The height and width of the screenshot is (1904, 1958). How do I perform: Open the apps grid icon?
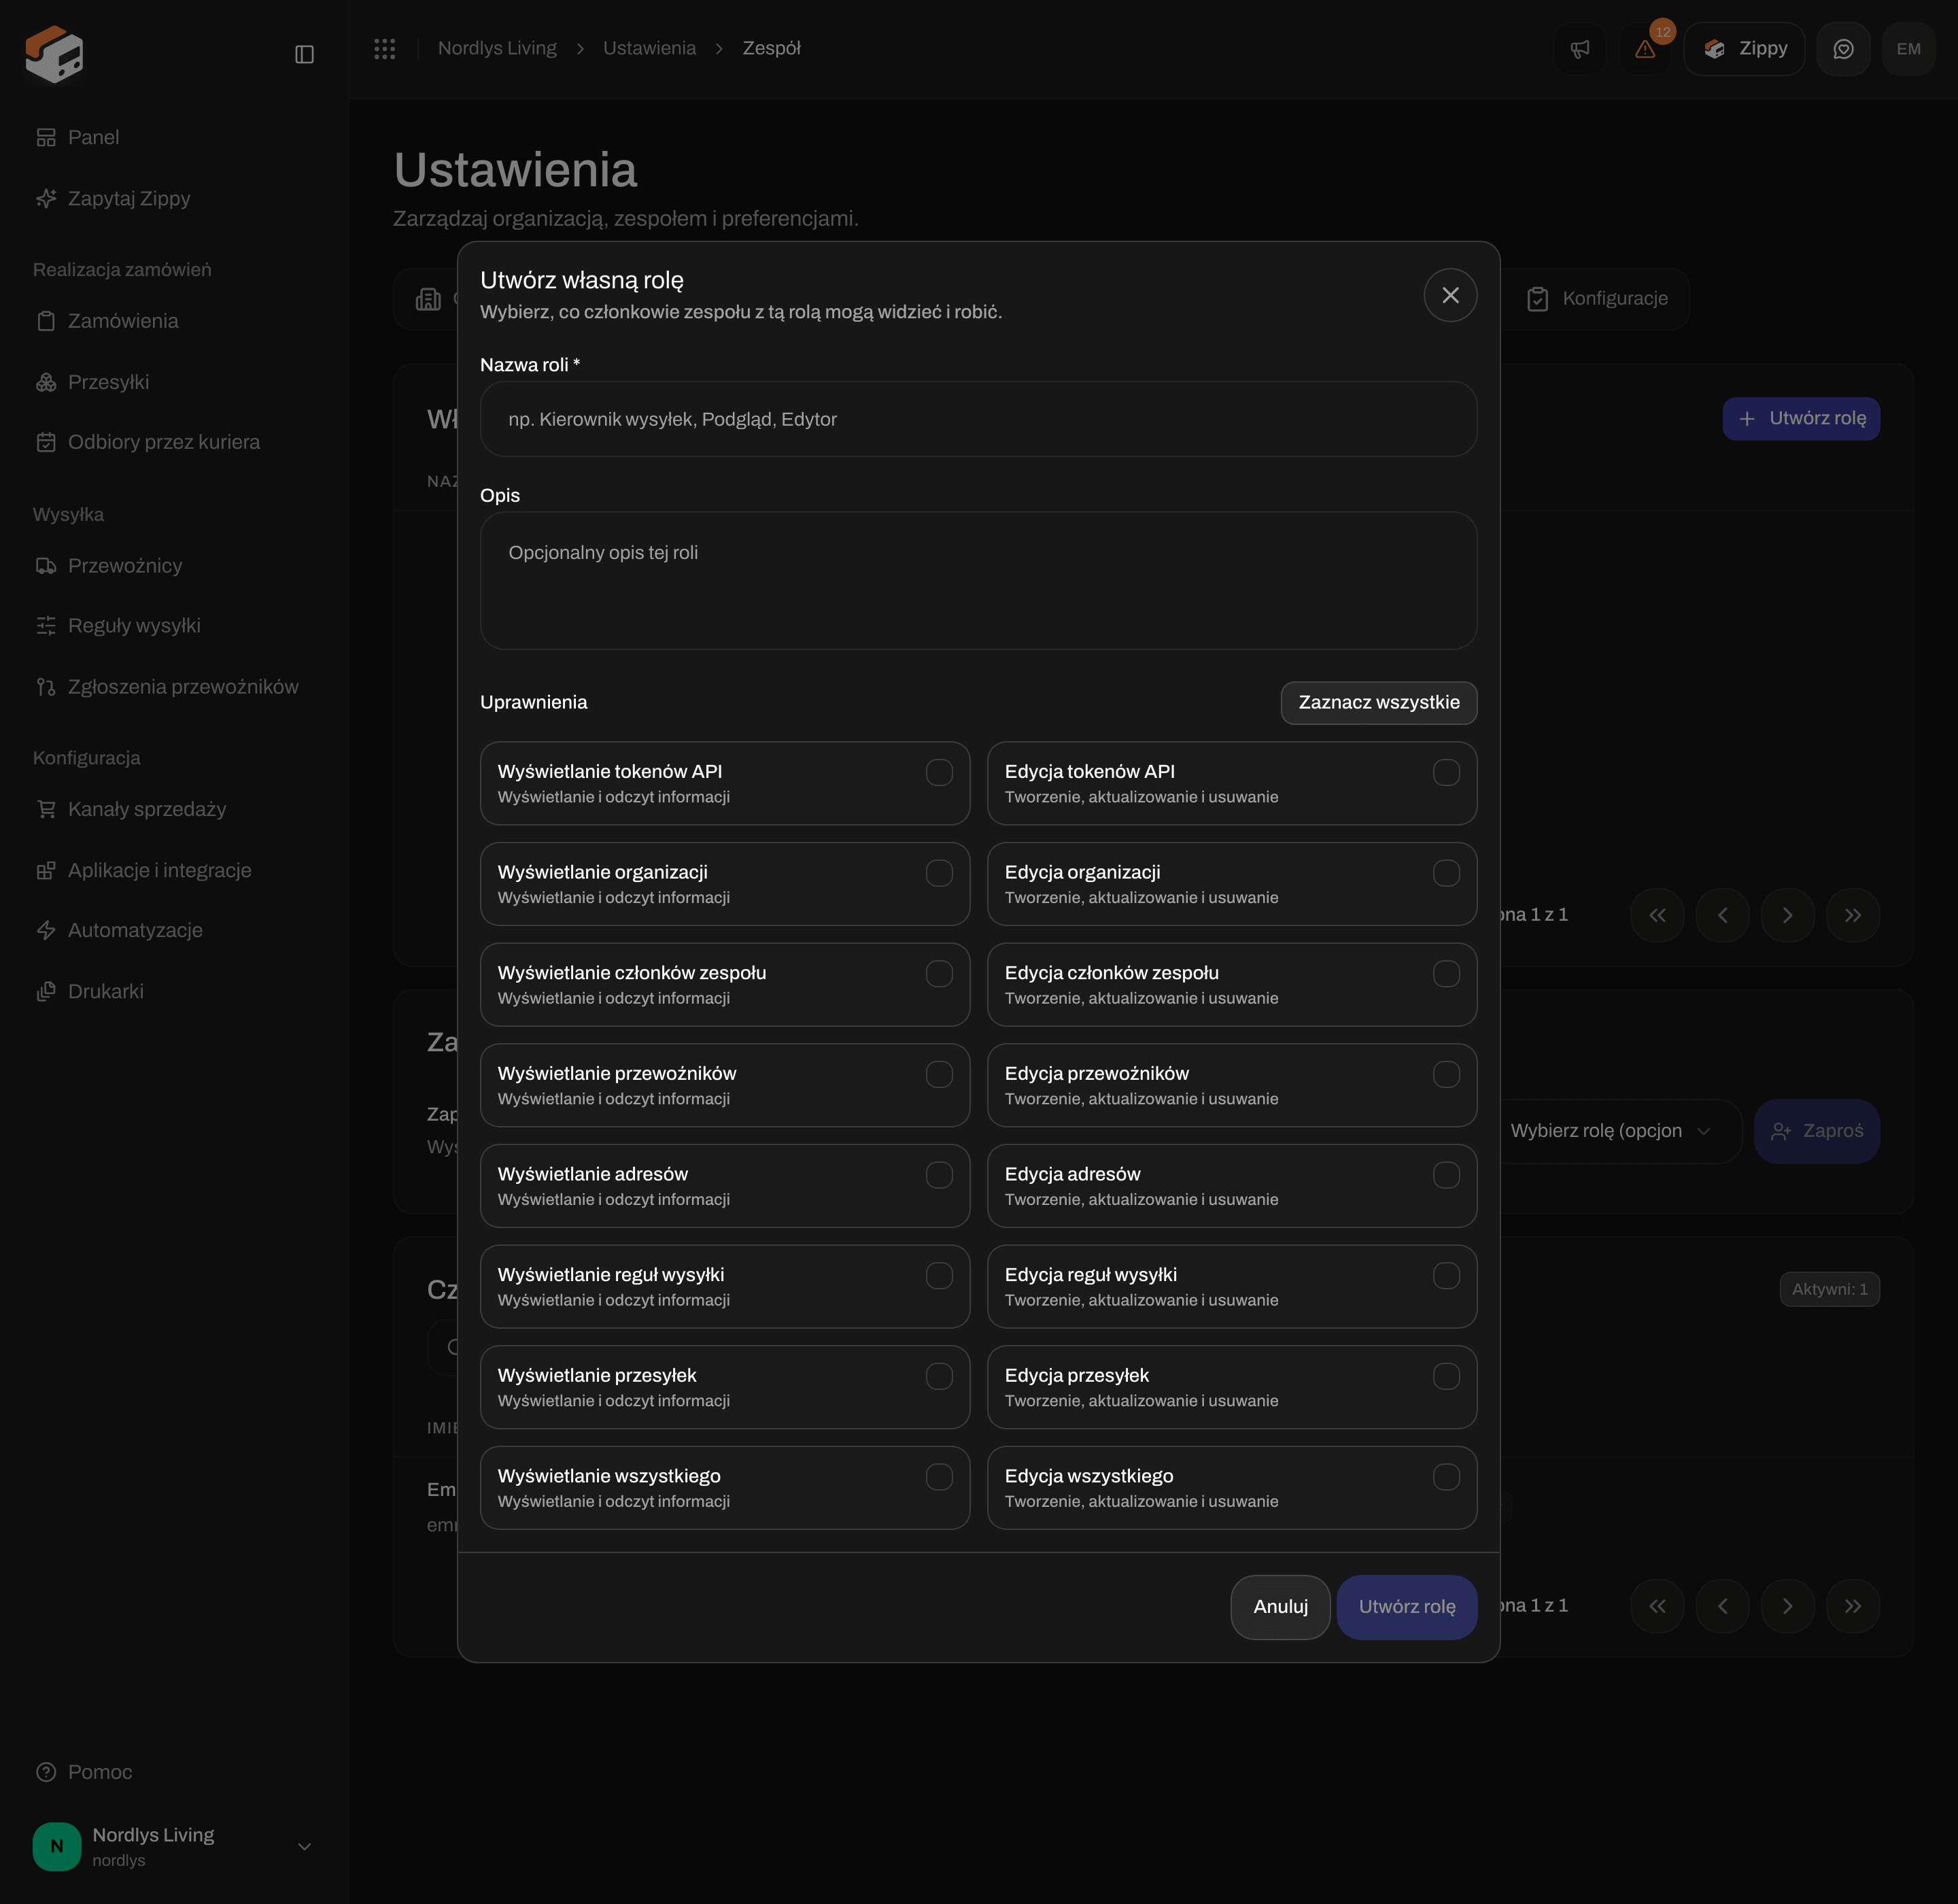(385, 48)
